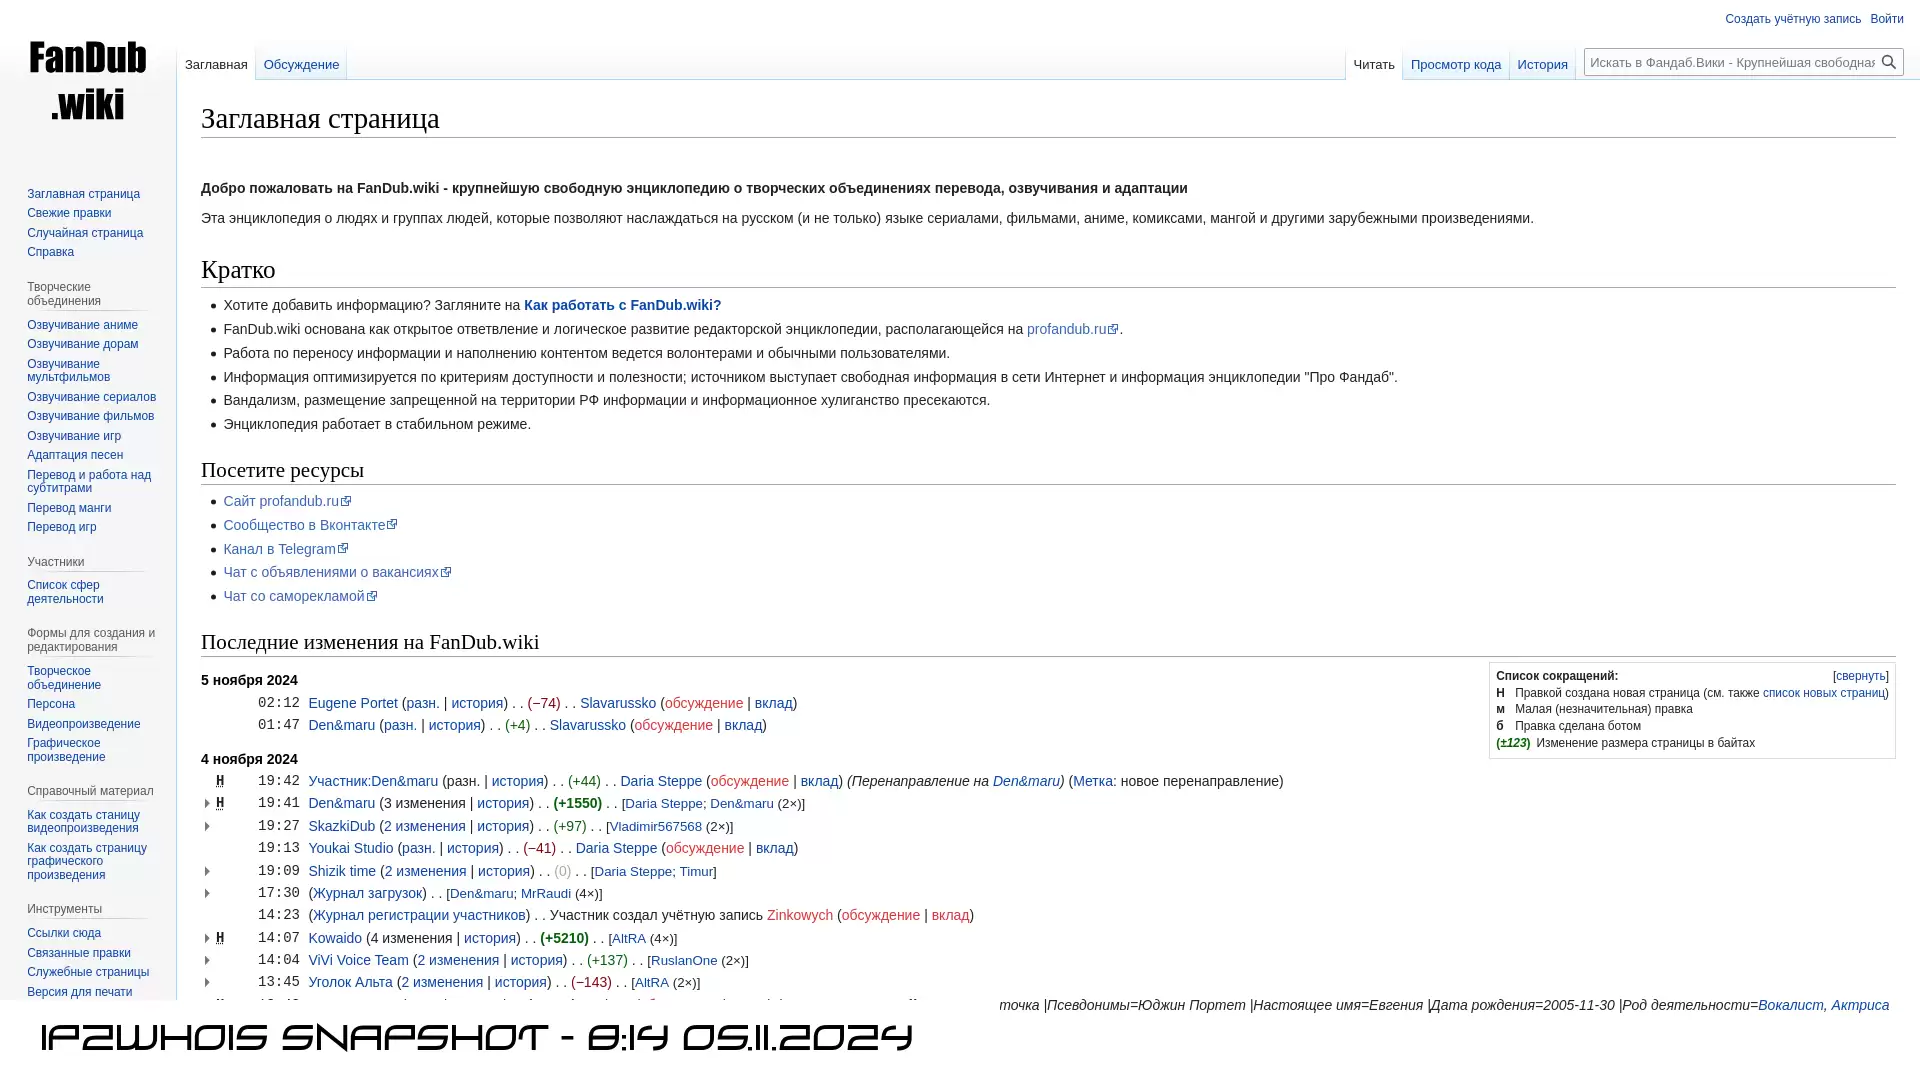Expand the Kowaido 4 changes row
1920x1080 pixels.
[207, 939]
